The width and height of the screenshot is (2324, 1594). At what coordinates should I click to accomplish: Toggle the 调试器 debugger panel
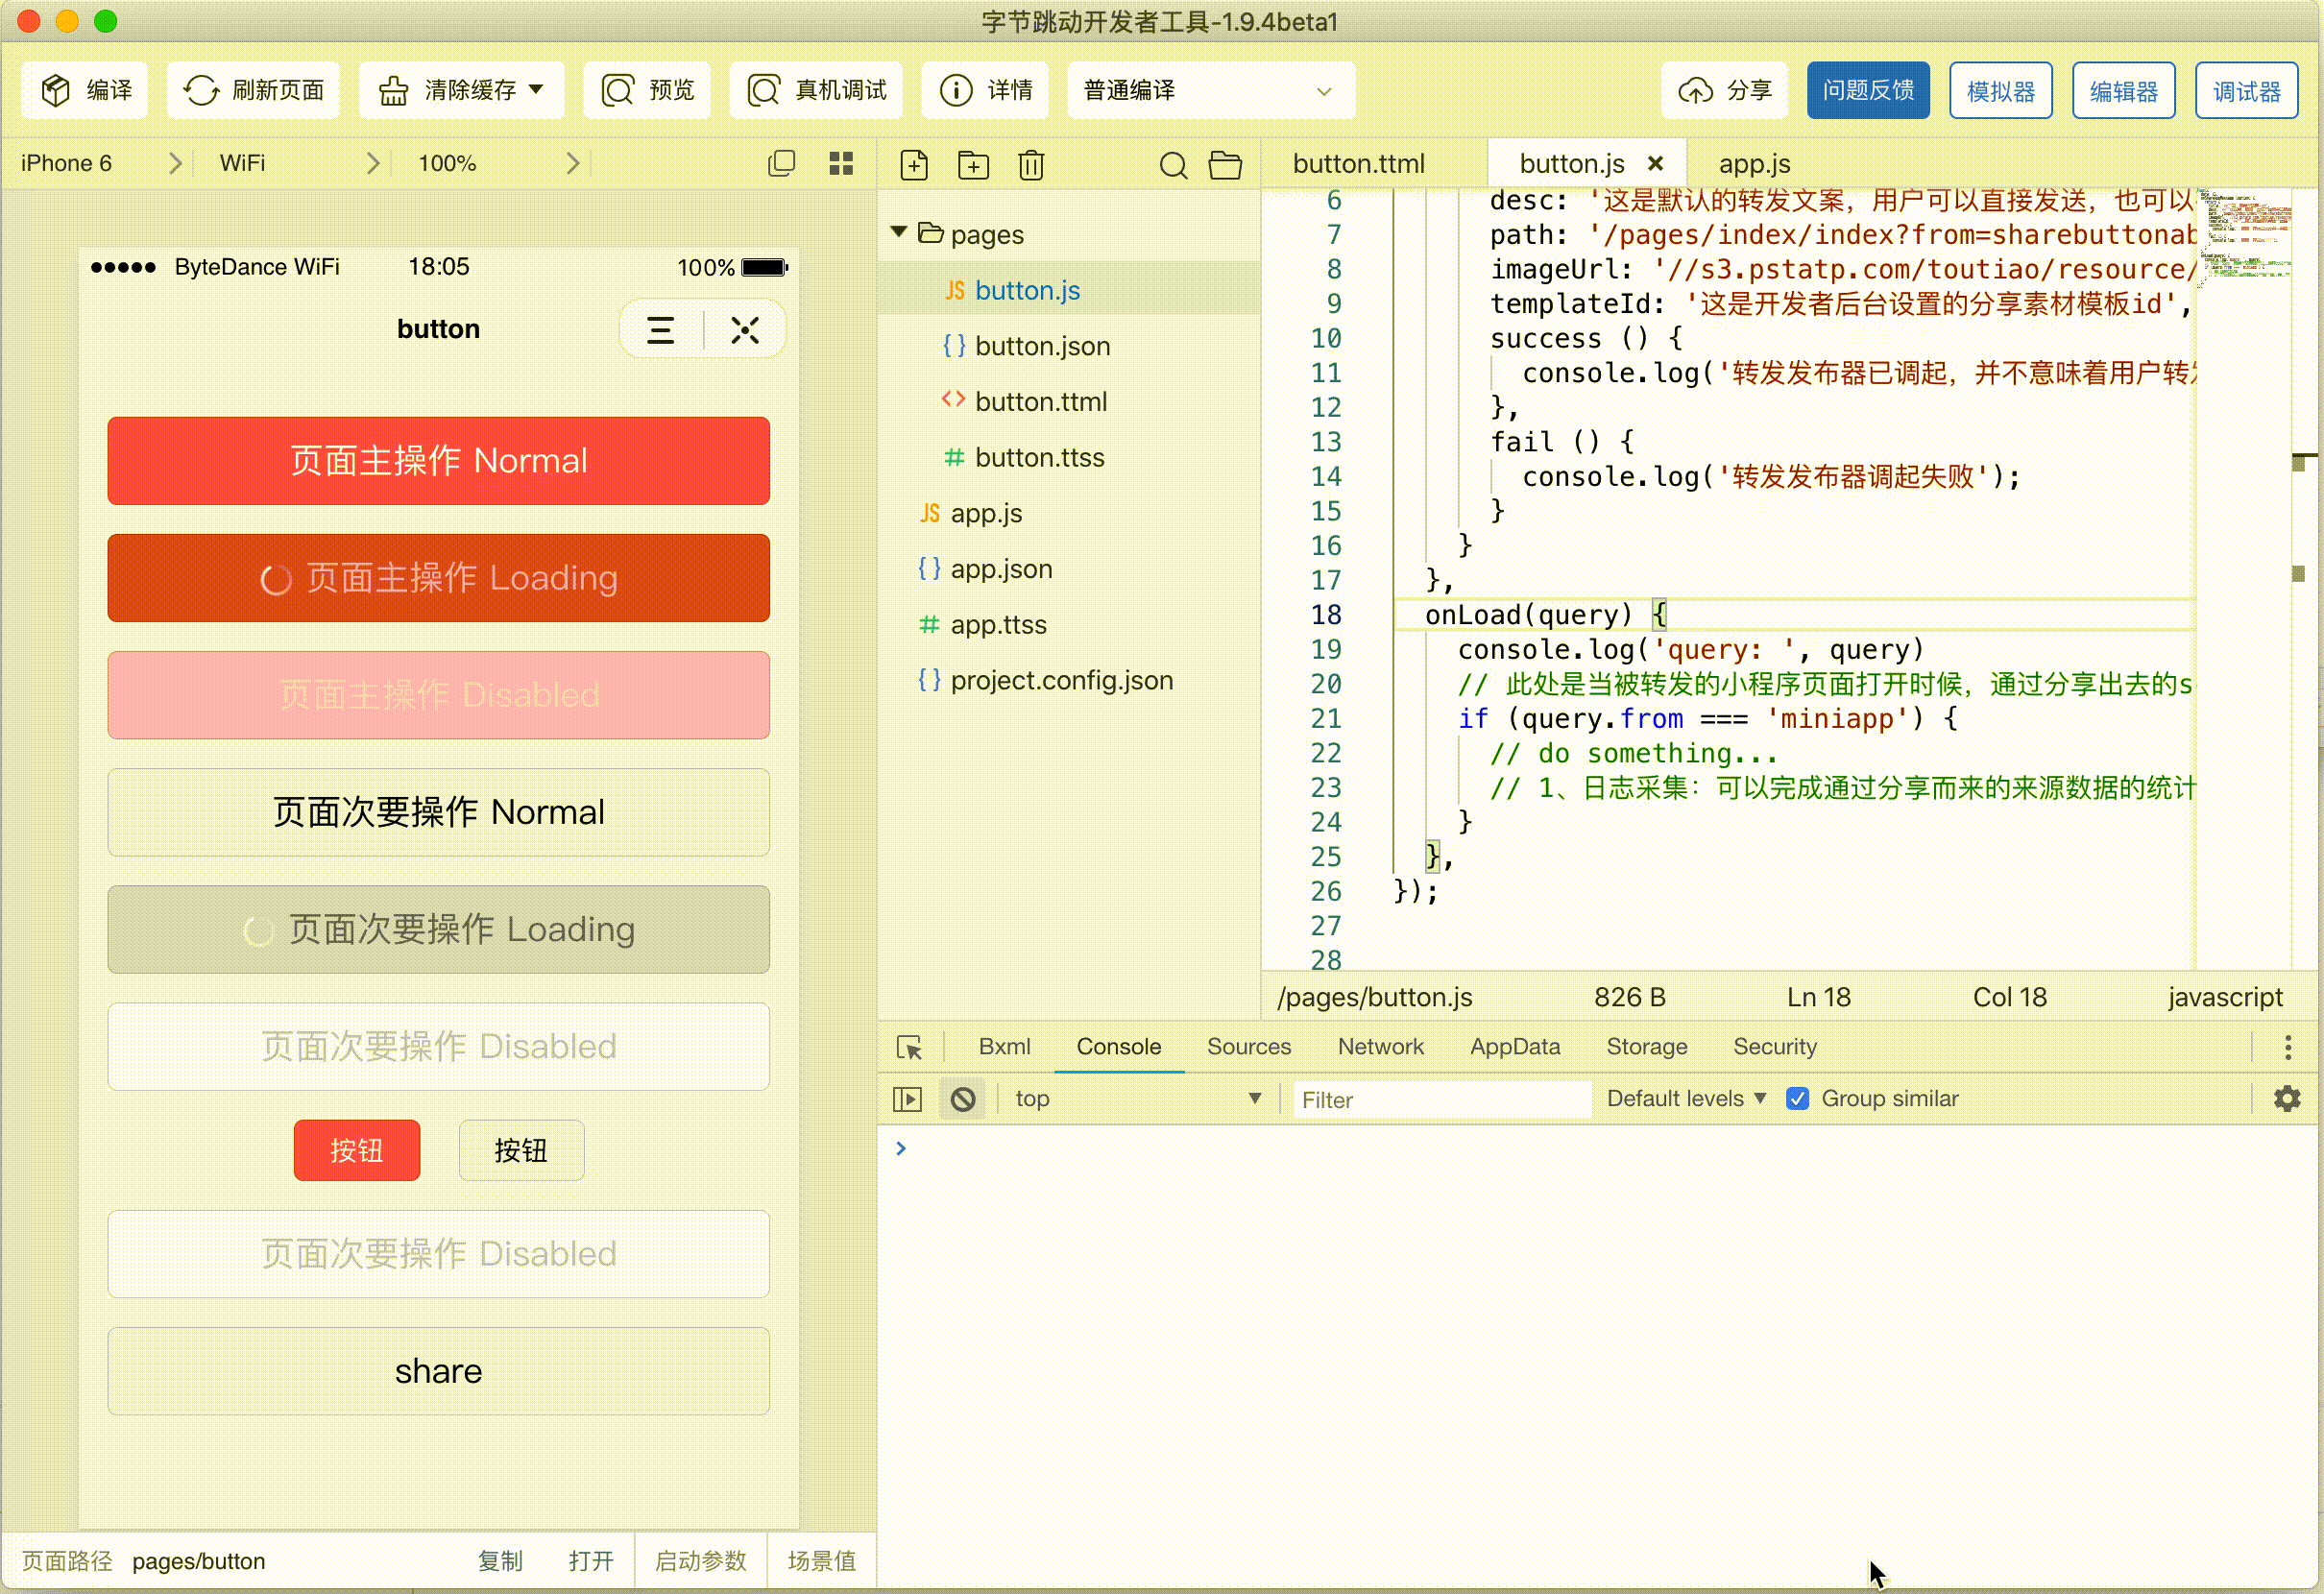tap(2246, 90)
